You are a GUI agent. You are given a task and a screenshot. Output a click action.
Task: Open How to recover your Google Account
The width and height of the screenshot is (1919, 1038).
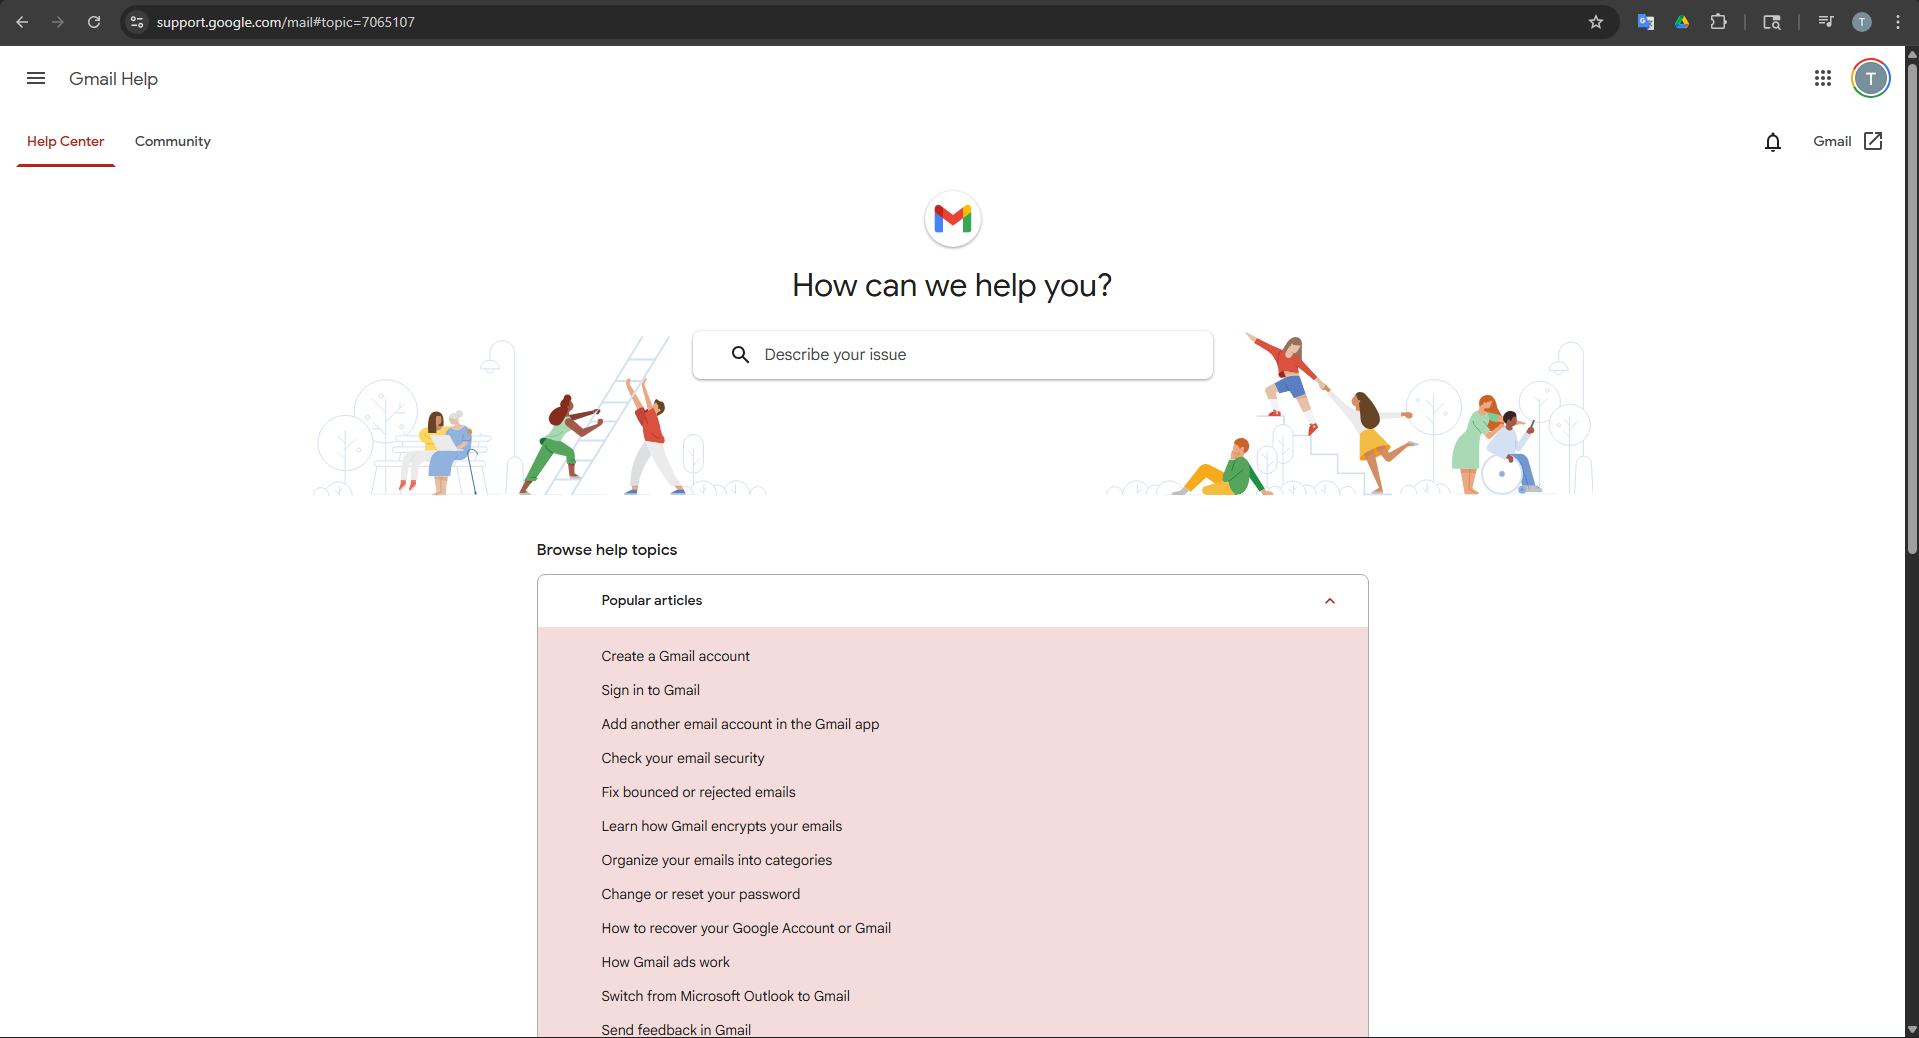click(746, 928)
